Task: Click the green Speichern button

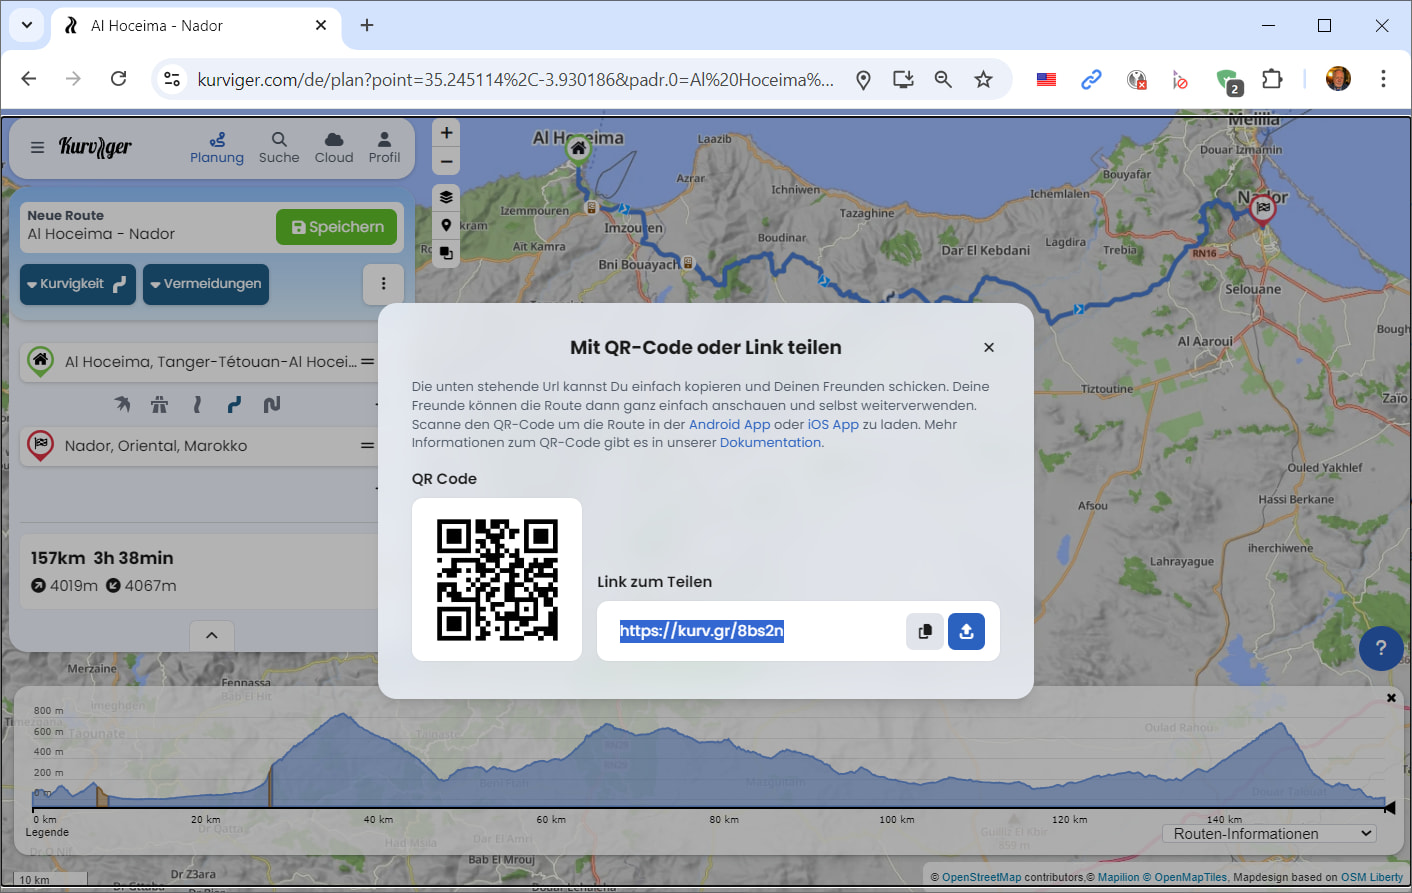Action: tap(337, 227)
